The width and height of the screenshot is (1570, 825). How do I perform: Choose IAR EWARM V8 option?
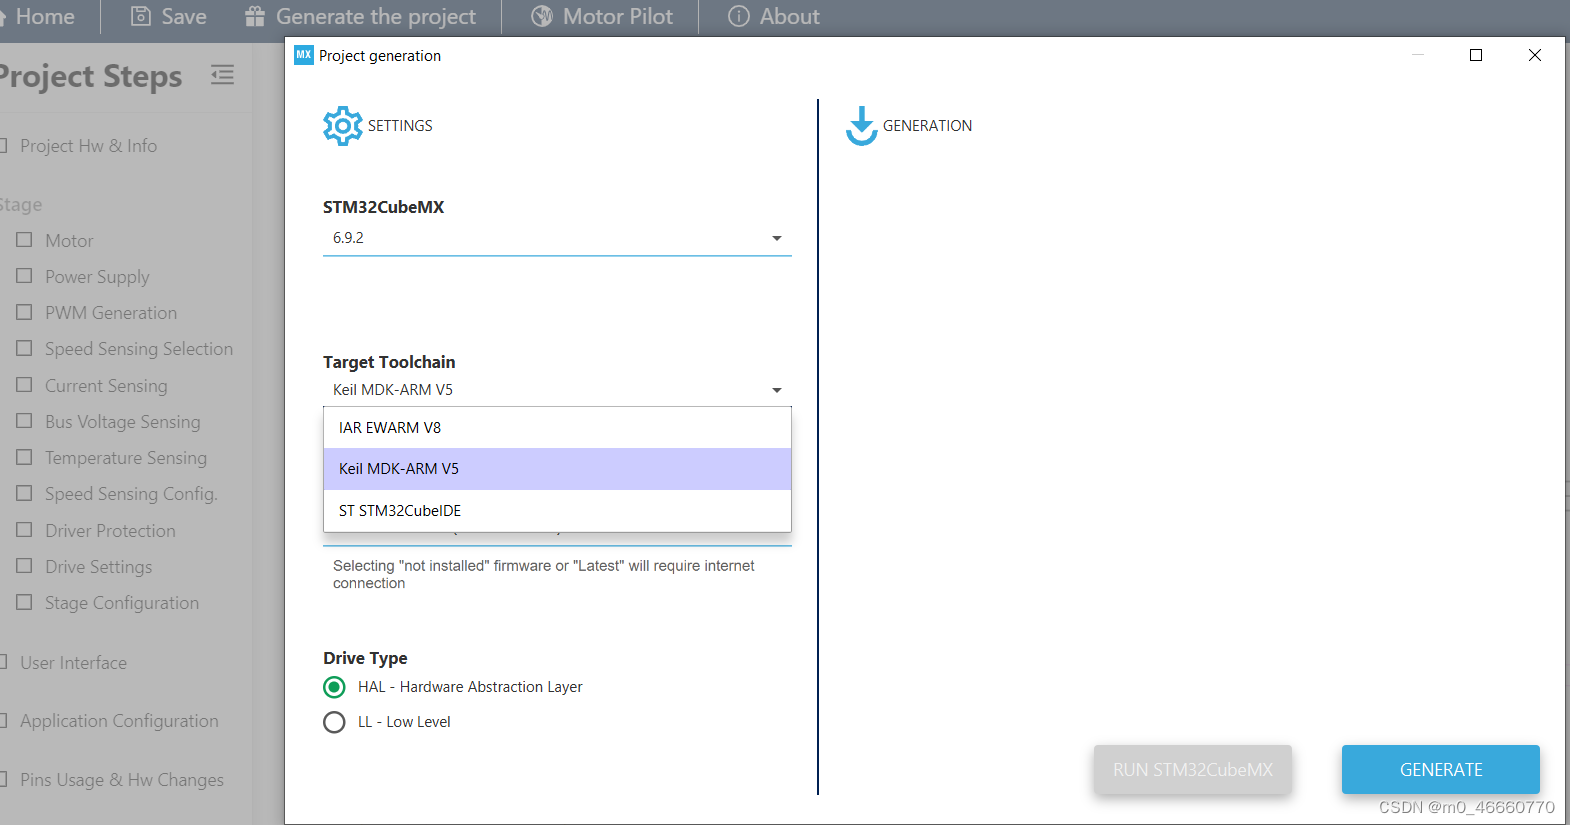[x=557, y=428]
